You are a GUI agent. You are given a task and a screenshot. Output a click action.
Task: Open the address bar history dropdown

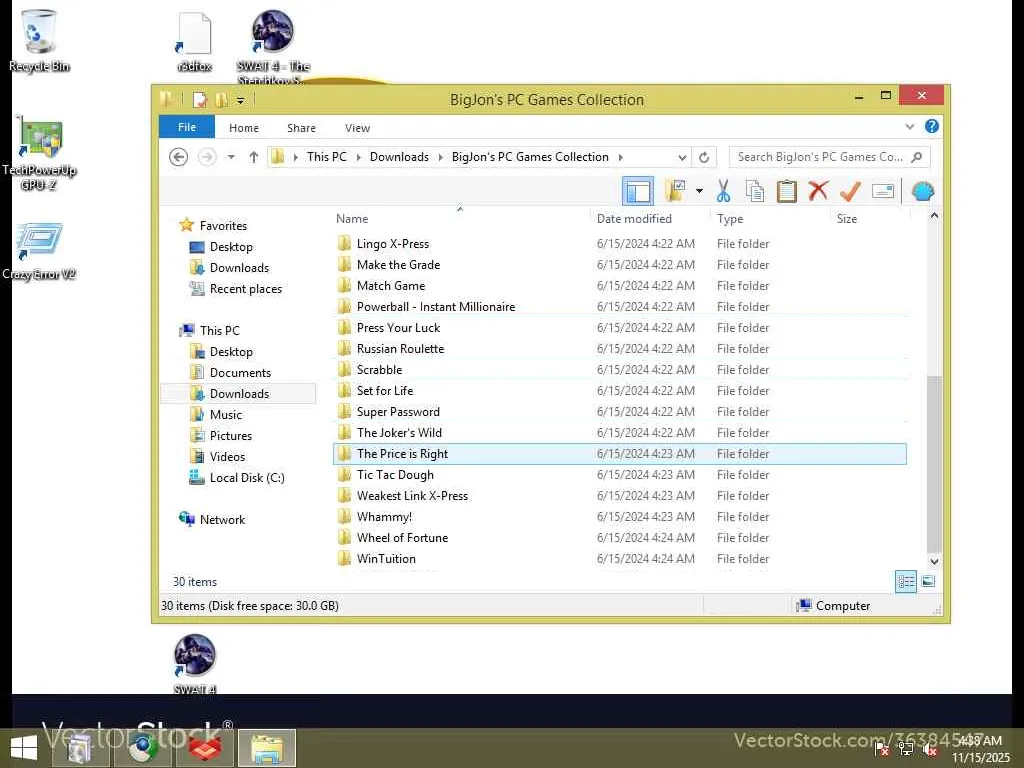coord(682,157)
